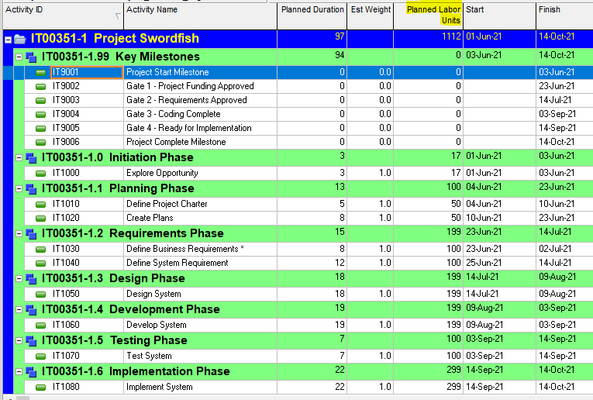This screenshot has height=400, width=593.
Task: Click the activity icon for IT9006
Action: point(40,143)
